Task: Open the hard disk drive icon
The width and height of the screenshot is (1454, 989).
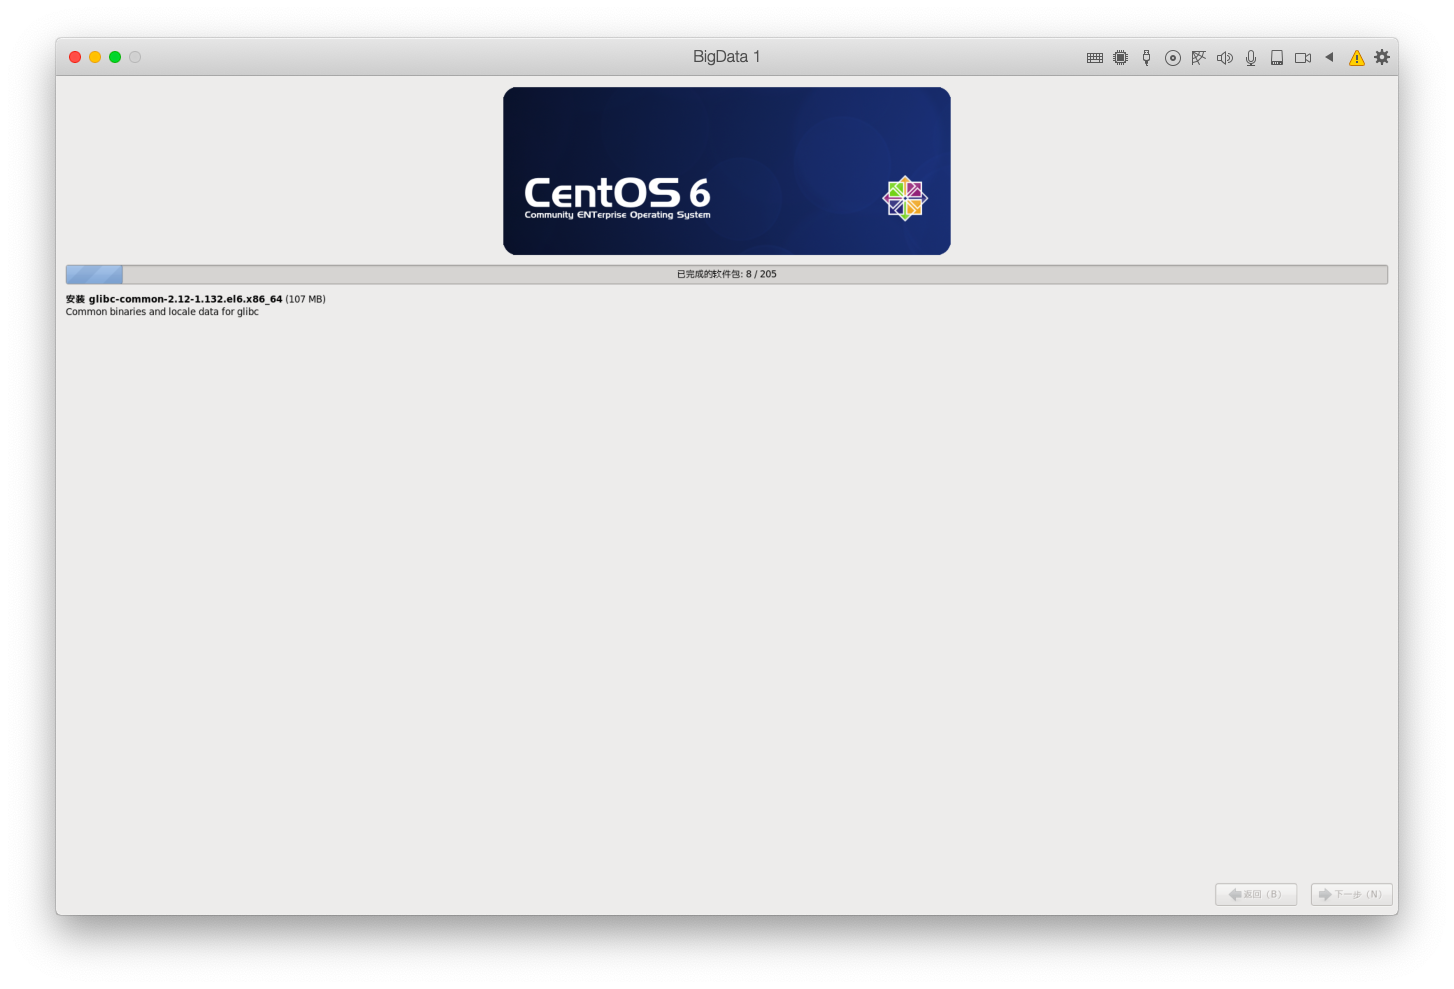Action: tap(1277, 58)
